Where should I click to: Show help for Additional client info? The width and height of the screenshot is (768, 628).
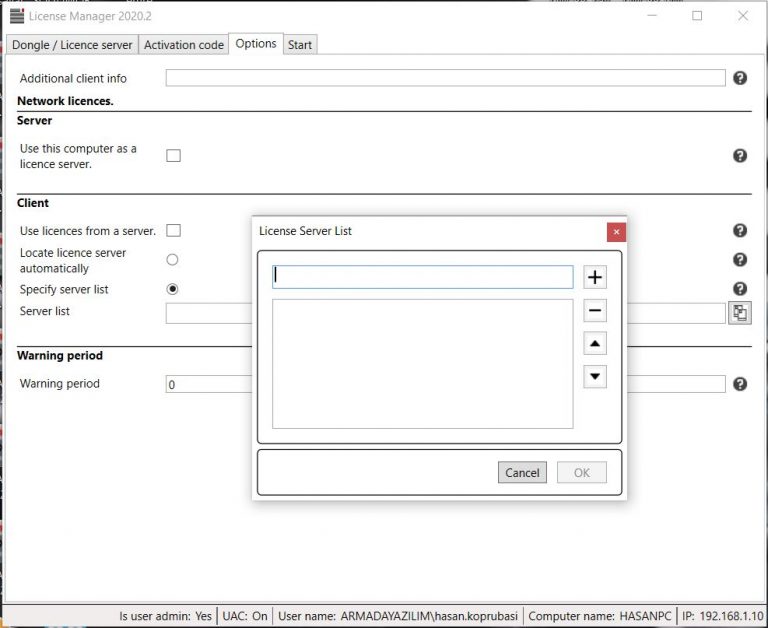740,78
